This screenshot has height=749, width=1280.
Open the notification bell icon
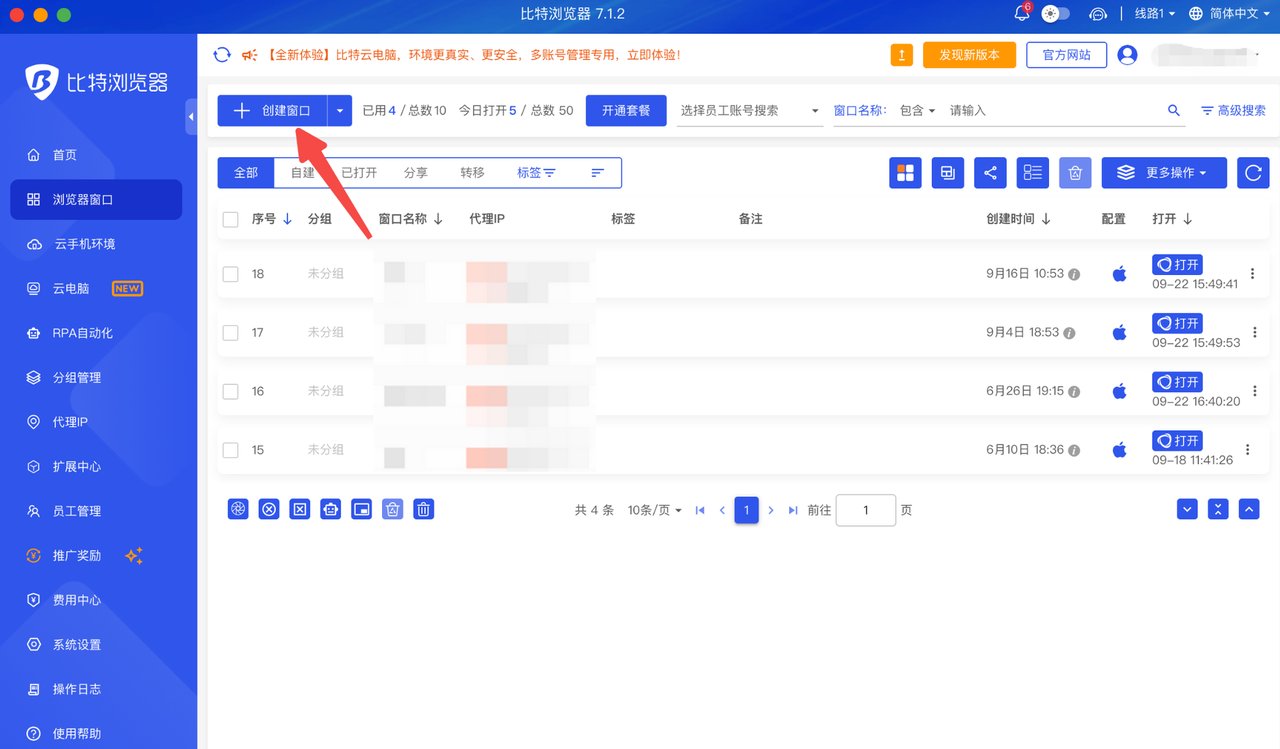click(x=1022, y=14)
